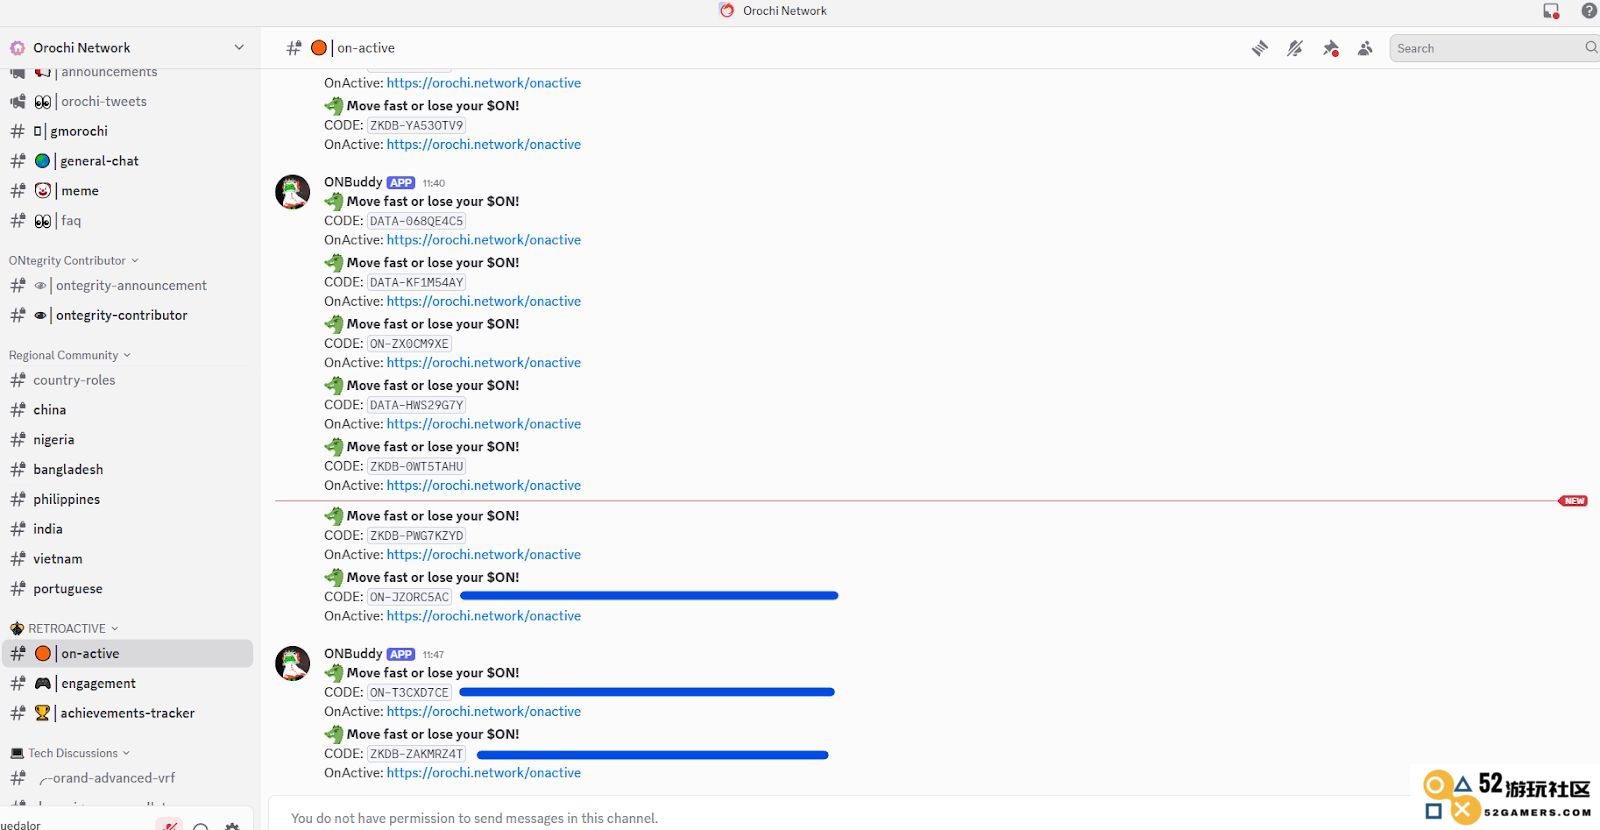
Task: Click the red NEW messages marker
Action: [x=1573, y=501]
